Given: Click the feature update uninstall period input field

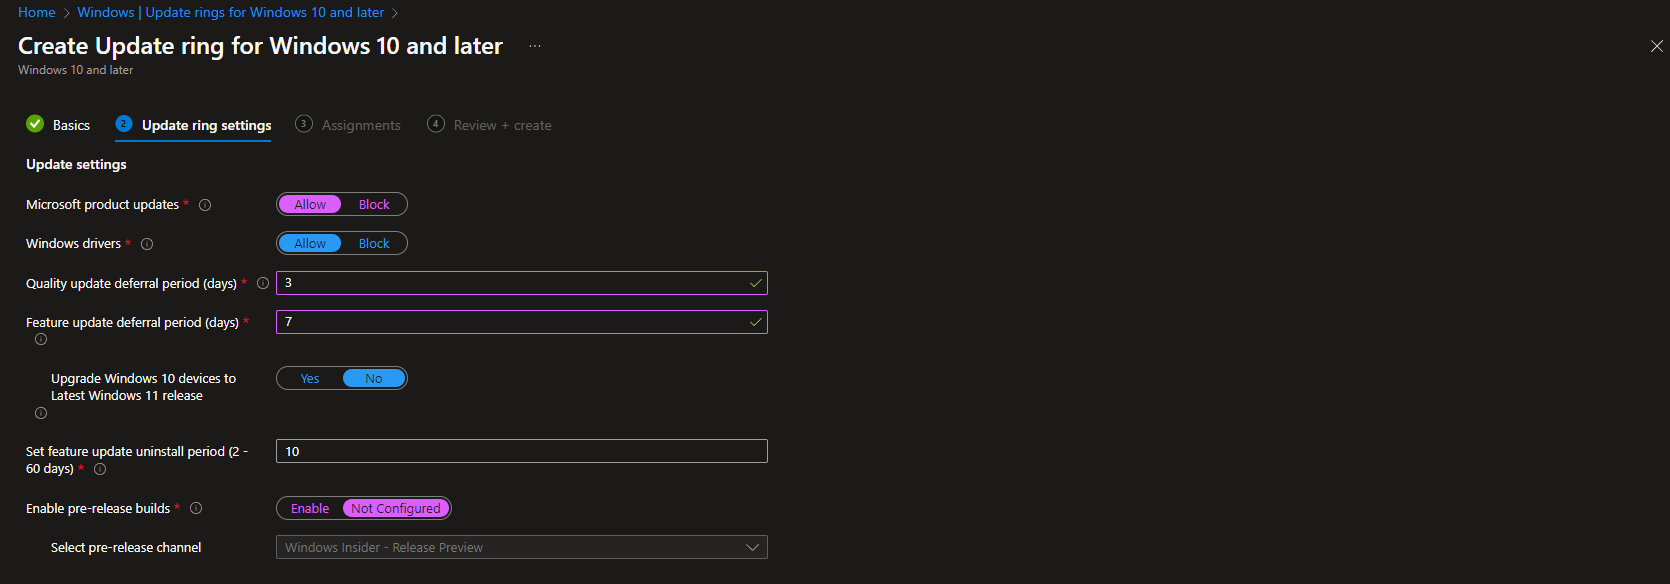Looking at the screenshot, I should click(x=521, y=451).
